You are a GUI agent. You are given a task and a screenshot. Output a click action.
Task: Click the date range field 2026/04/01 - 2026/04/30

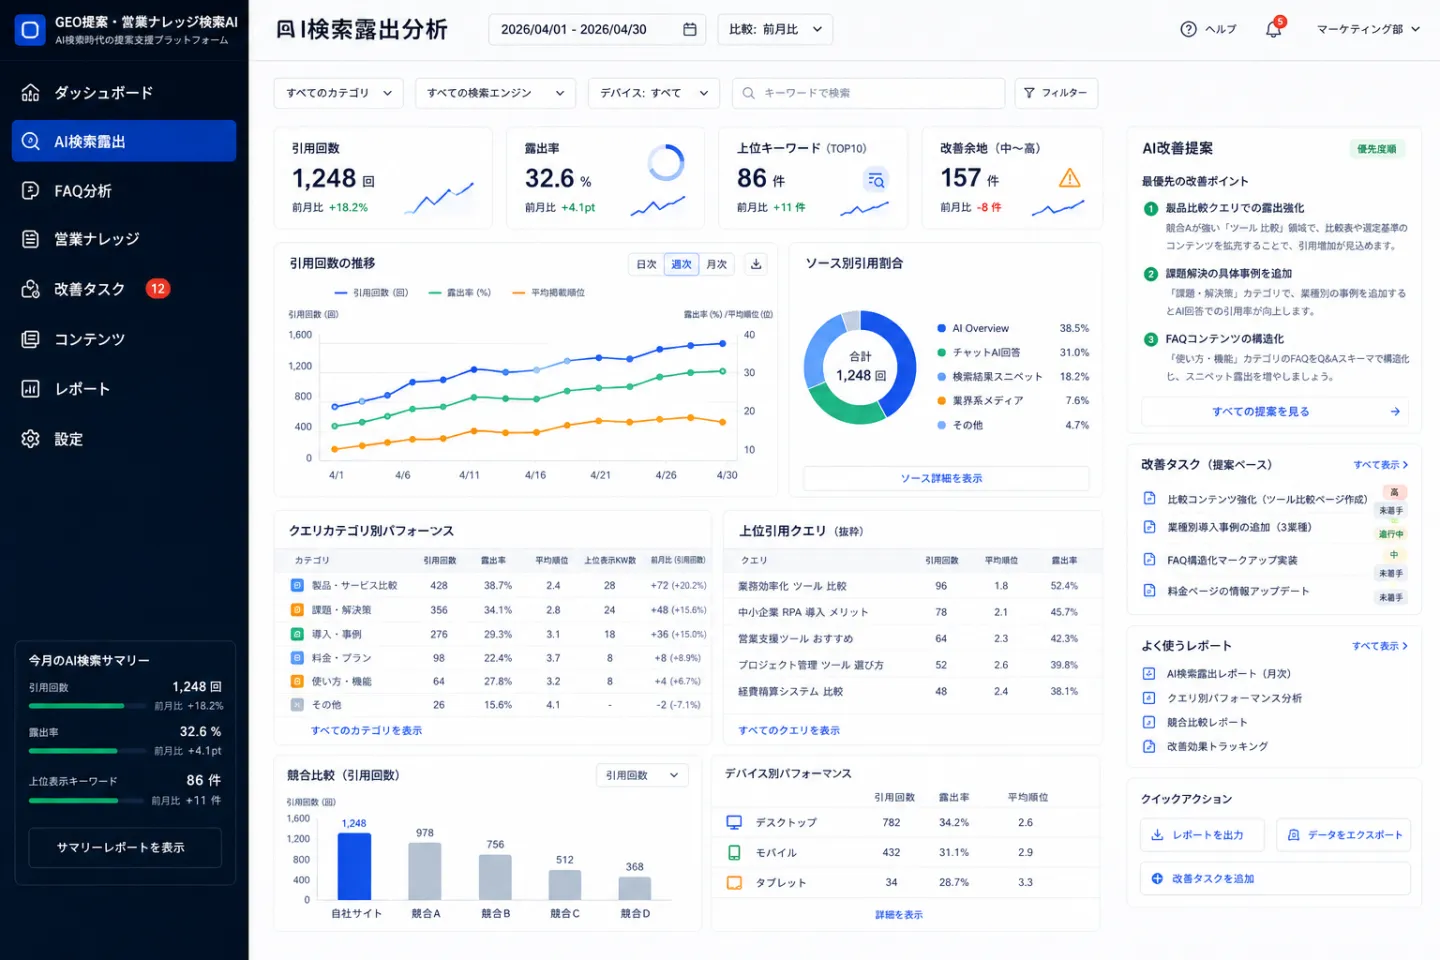tap(597, 29)
